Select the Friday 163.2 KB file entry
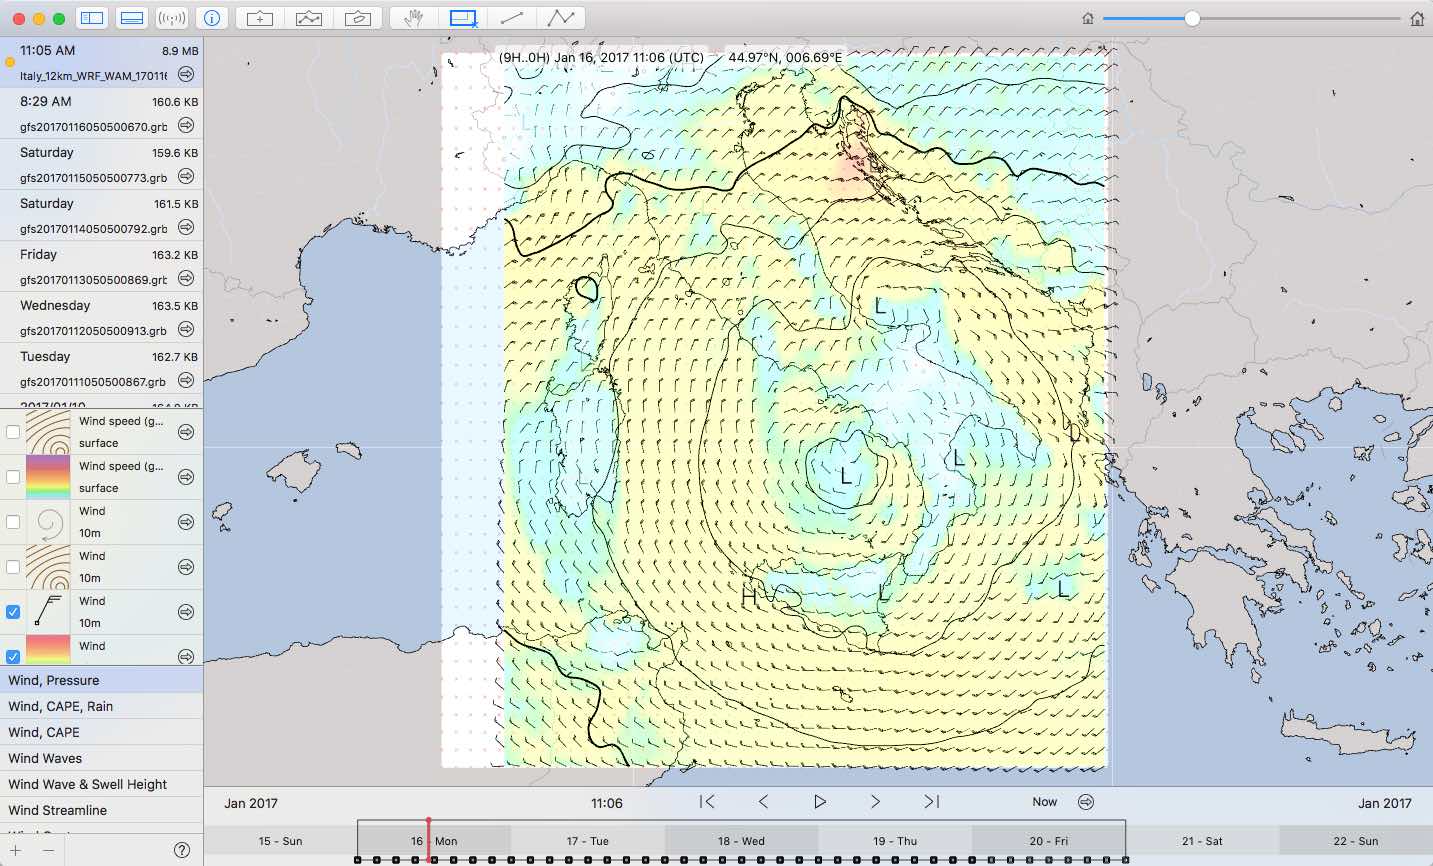This screenshot has height=866, width=1433. pyautogui.click(x=101, y=266)
